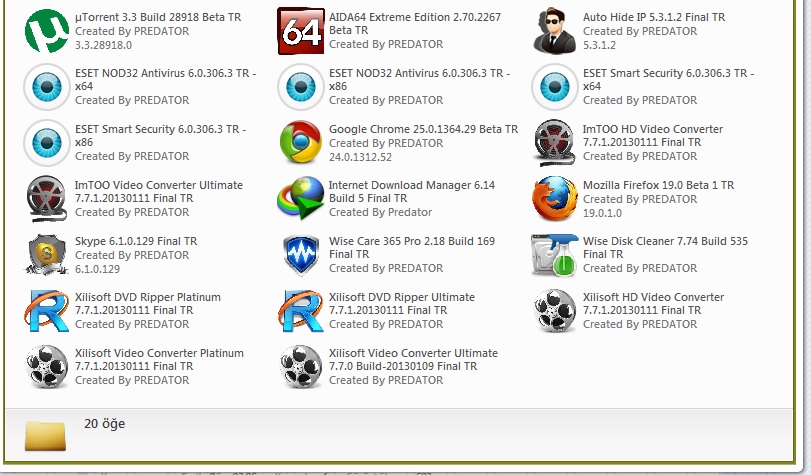Click the folder icon in details pane

46,435
